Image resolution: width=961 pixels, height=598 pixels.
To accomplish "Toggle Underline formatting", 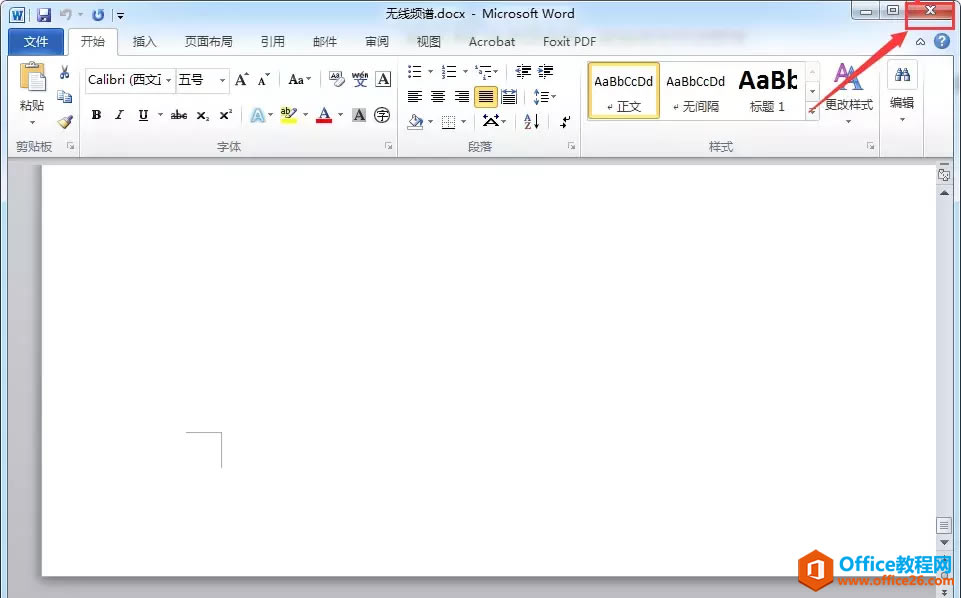I will [143, 115].
